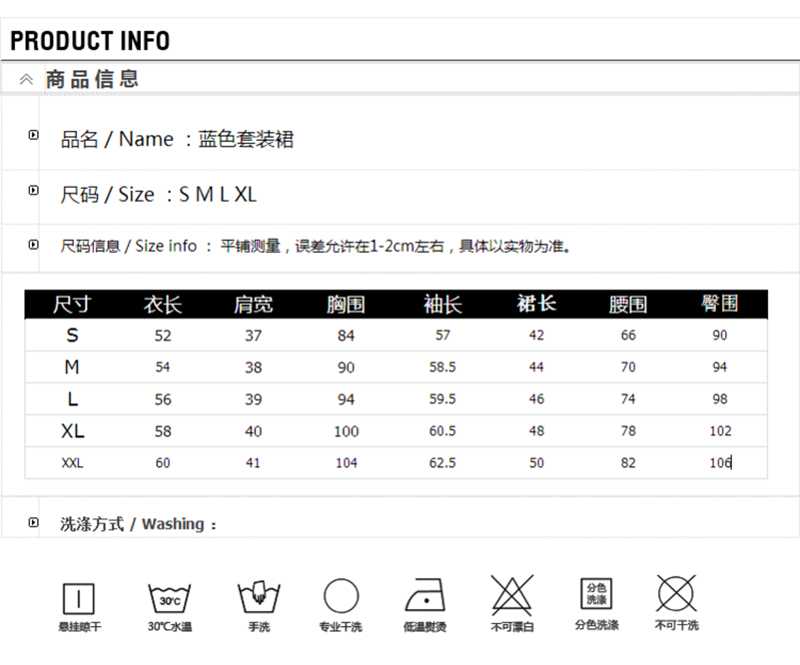Click the 专业干洗 caption

340,626
